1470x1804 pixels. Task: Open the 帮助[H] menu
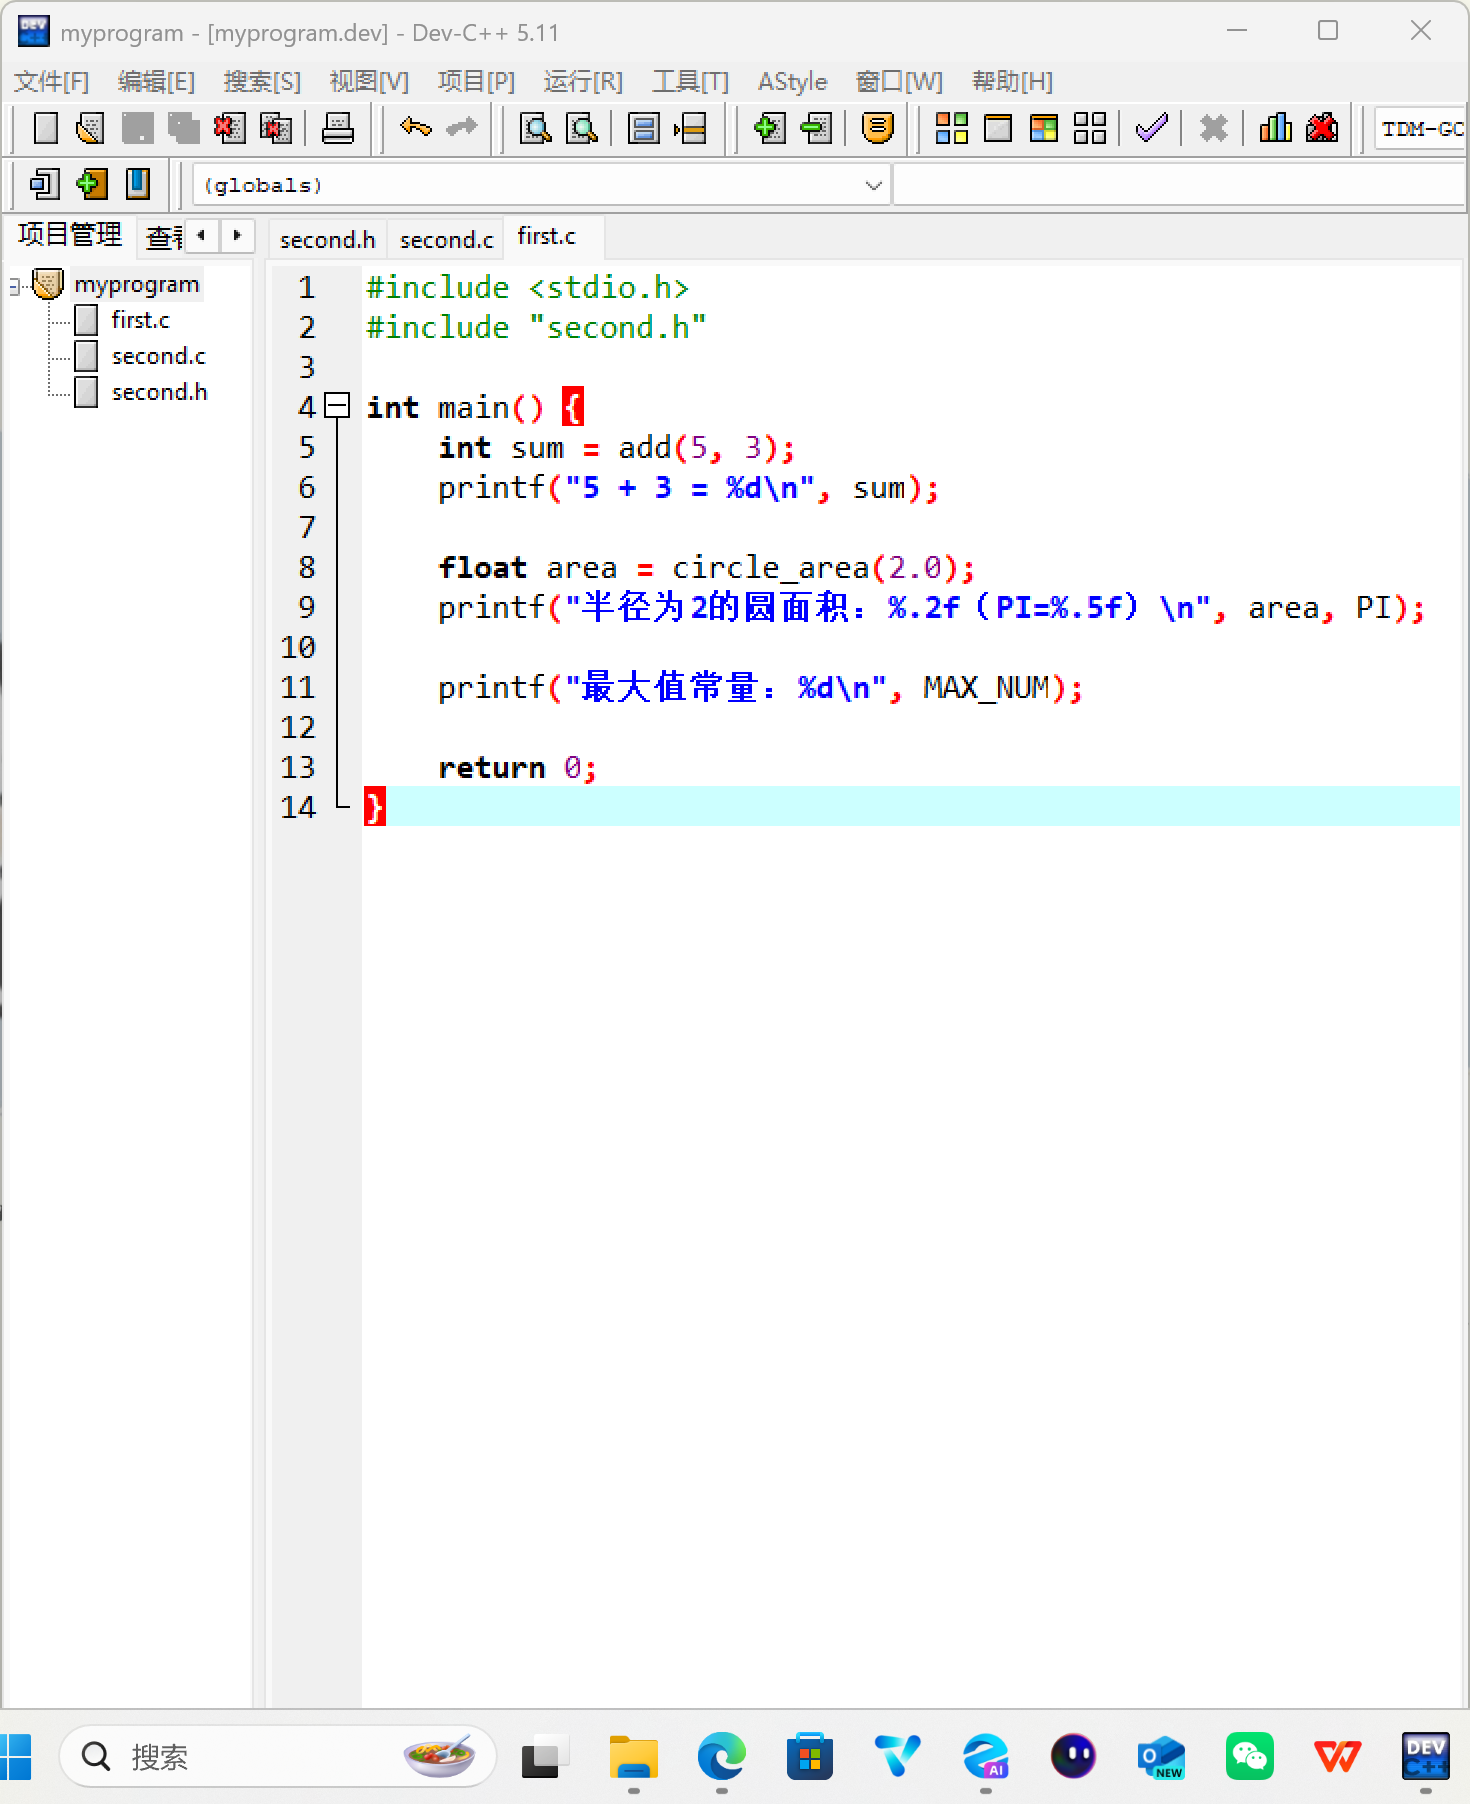pos(1012,81)
